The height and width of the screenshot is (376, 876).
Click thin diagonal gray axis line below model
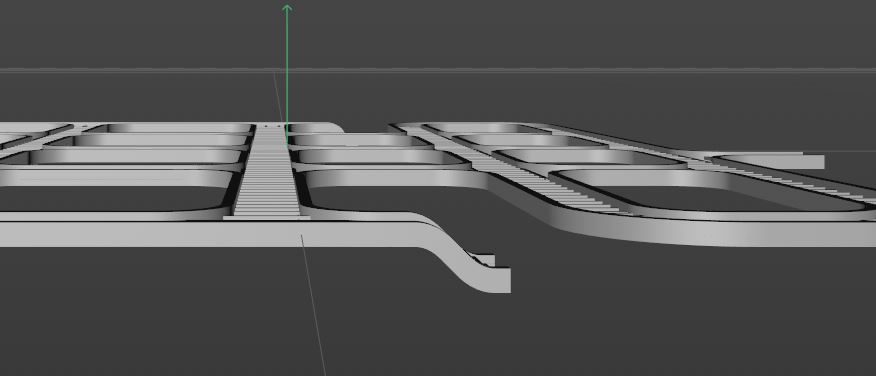point(314,305)
